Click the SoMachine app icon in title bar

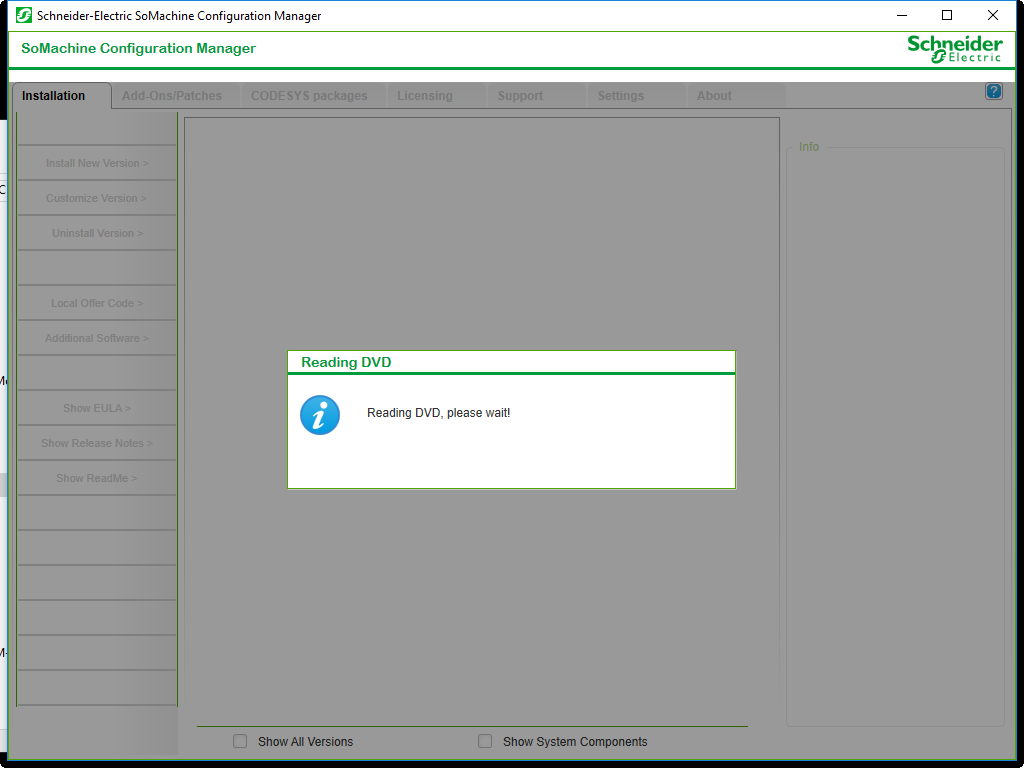pyautogui.click(x=24, y=15)
